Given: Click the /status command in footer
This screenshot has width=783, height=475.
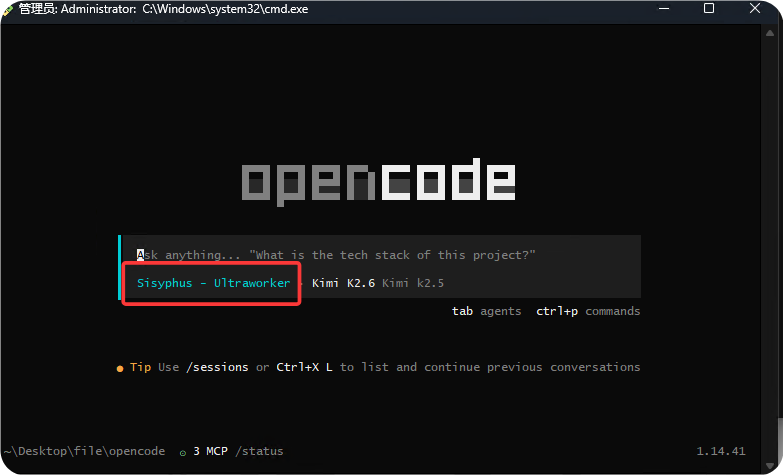Looking at the screenshot, I should (x=259, y=451).
